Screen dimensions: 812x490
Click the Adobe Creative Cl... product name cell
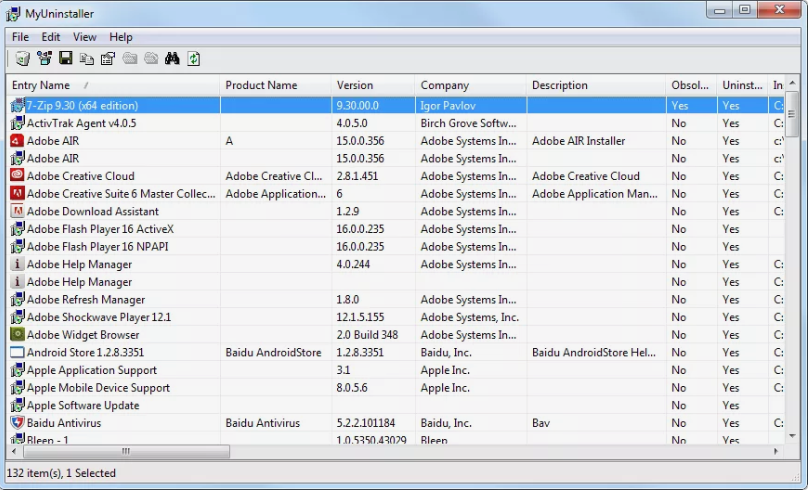click(x=273, y=176)
